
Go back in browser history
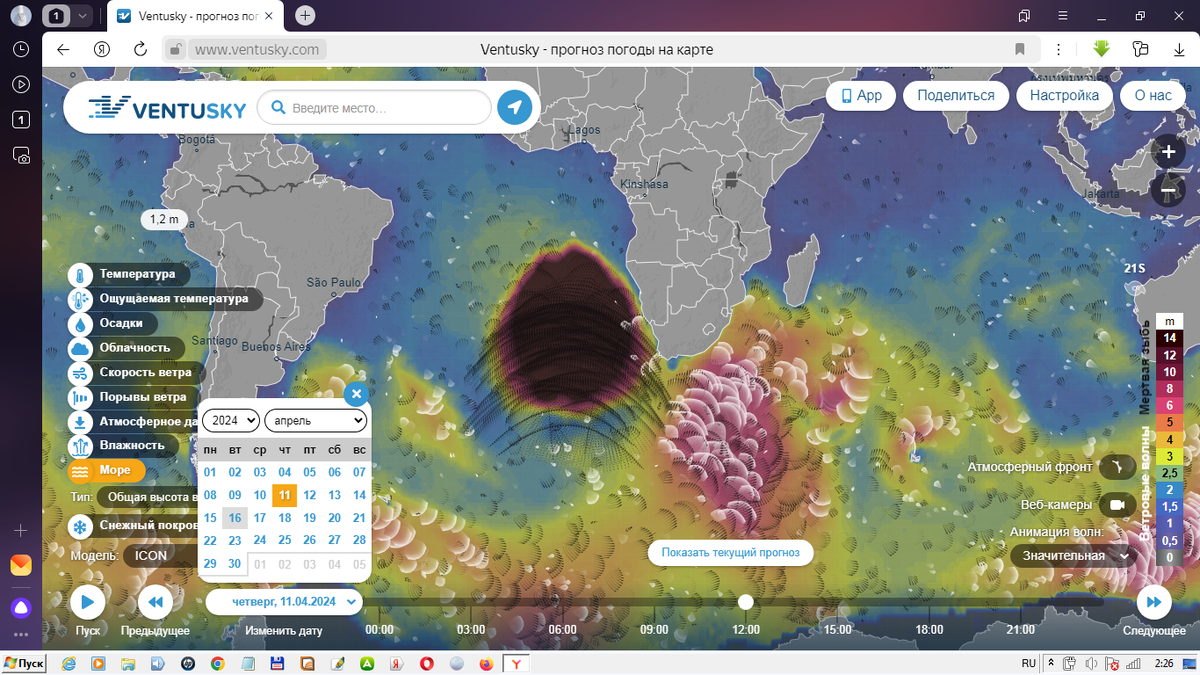click(x=63, y=49)
